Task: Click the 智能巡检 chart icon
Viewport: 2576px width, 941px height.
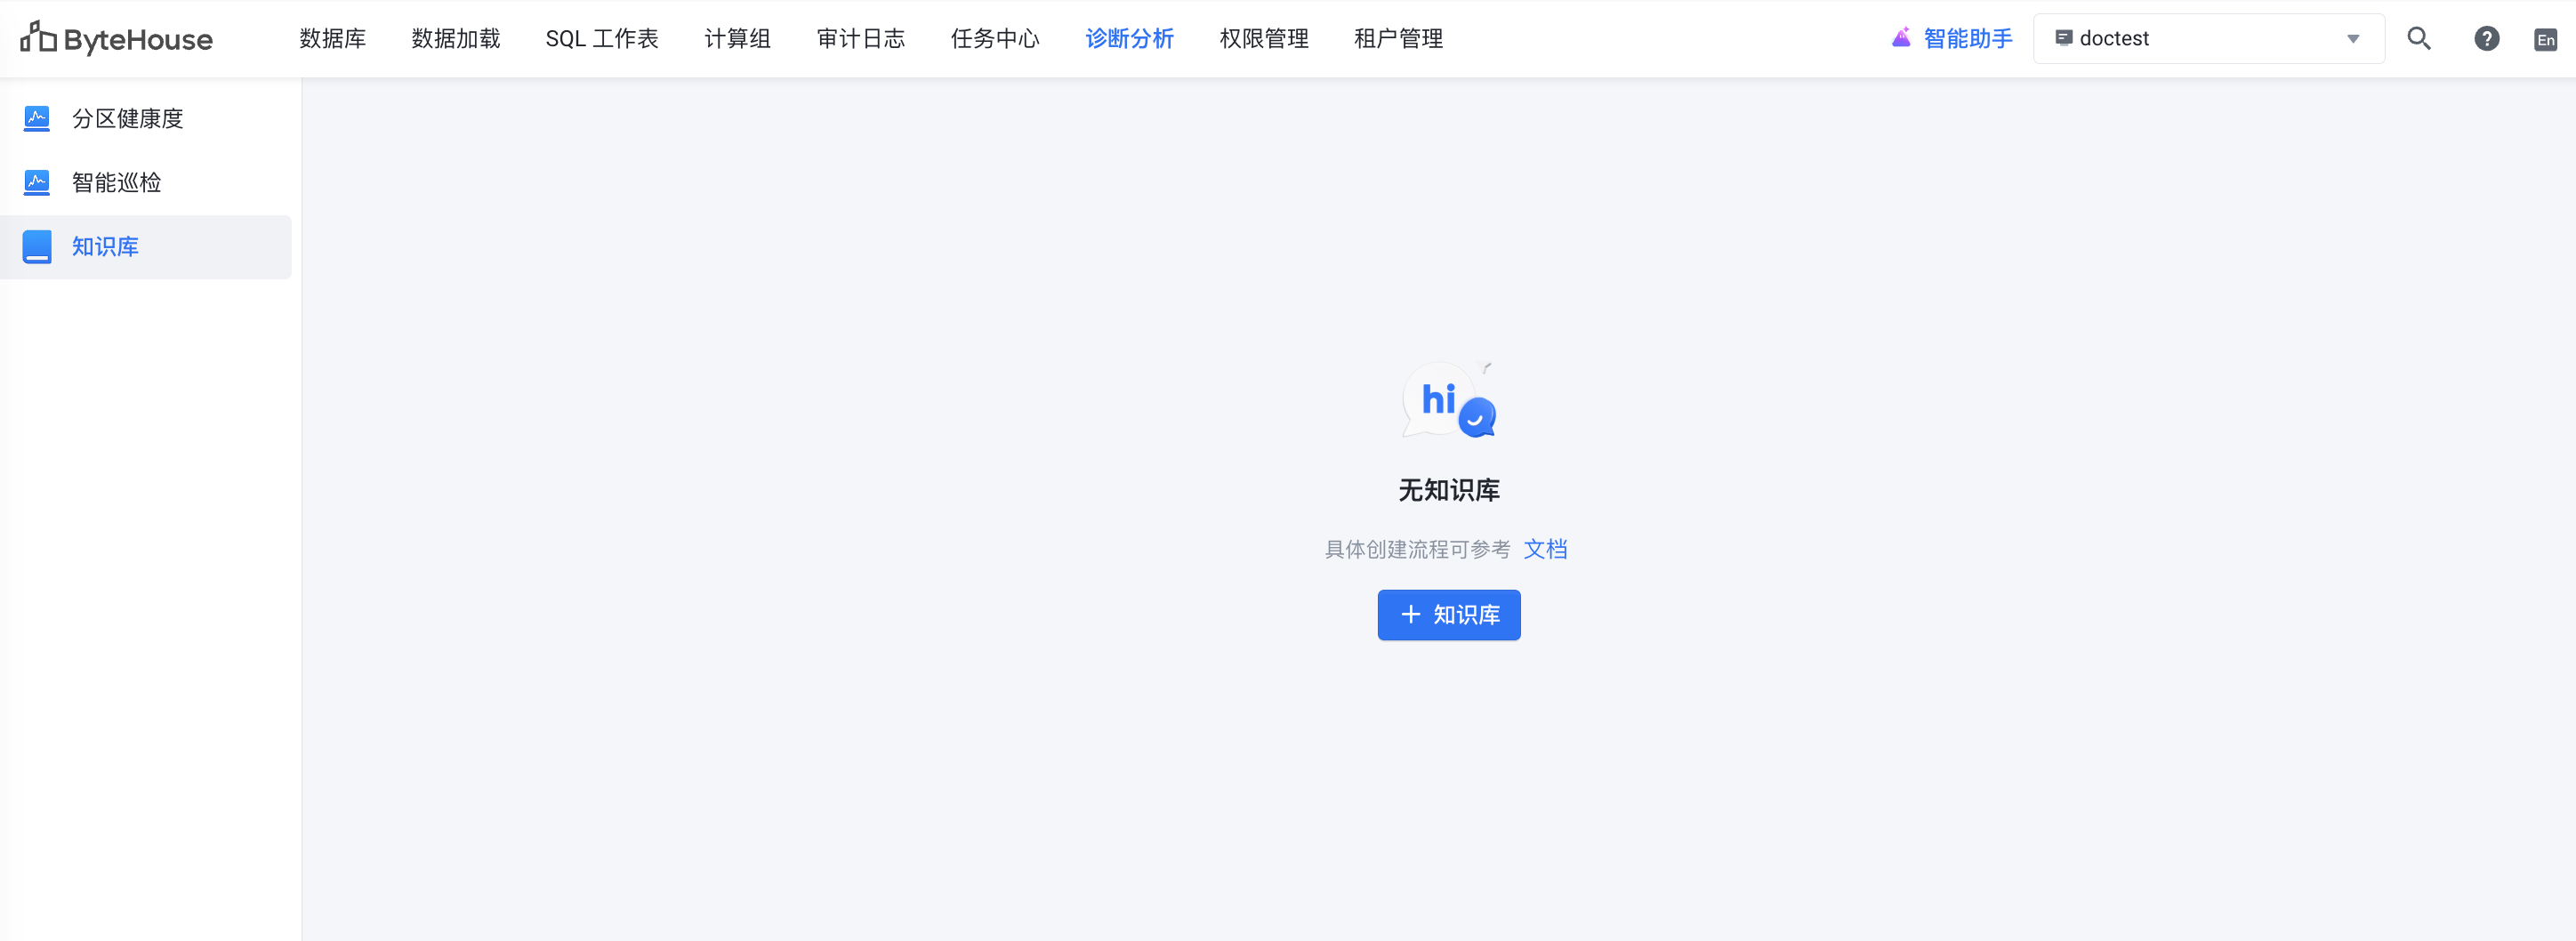Action: (x=37, y=182)
